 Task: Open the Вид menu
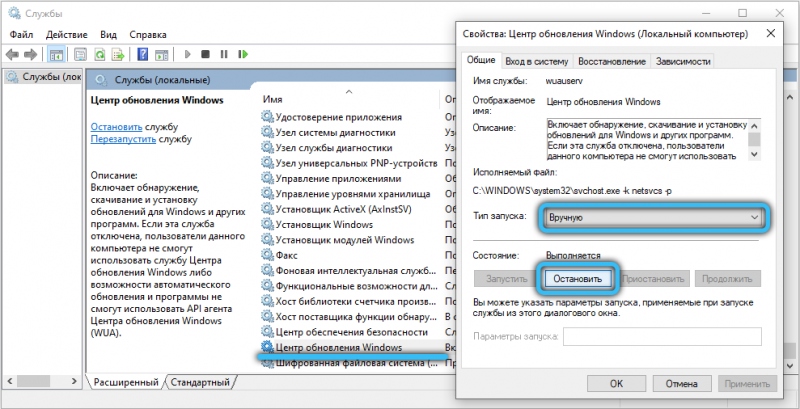click(108, 35)
